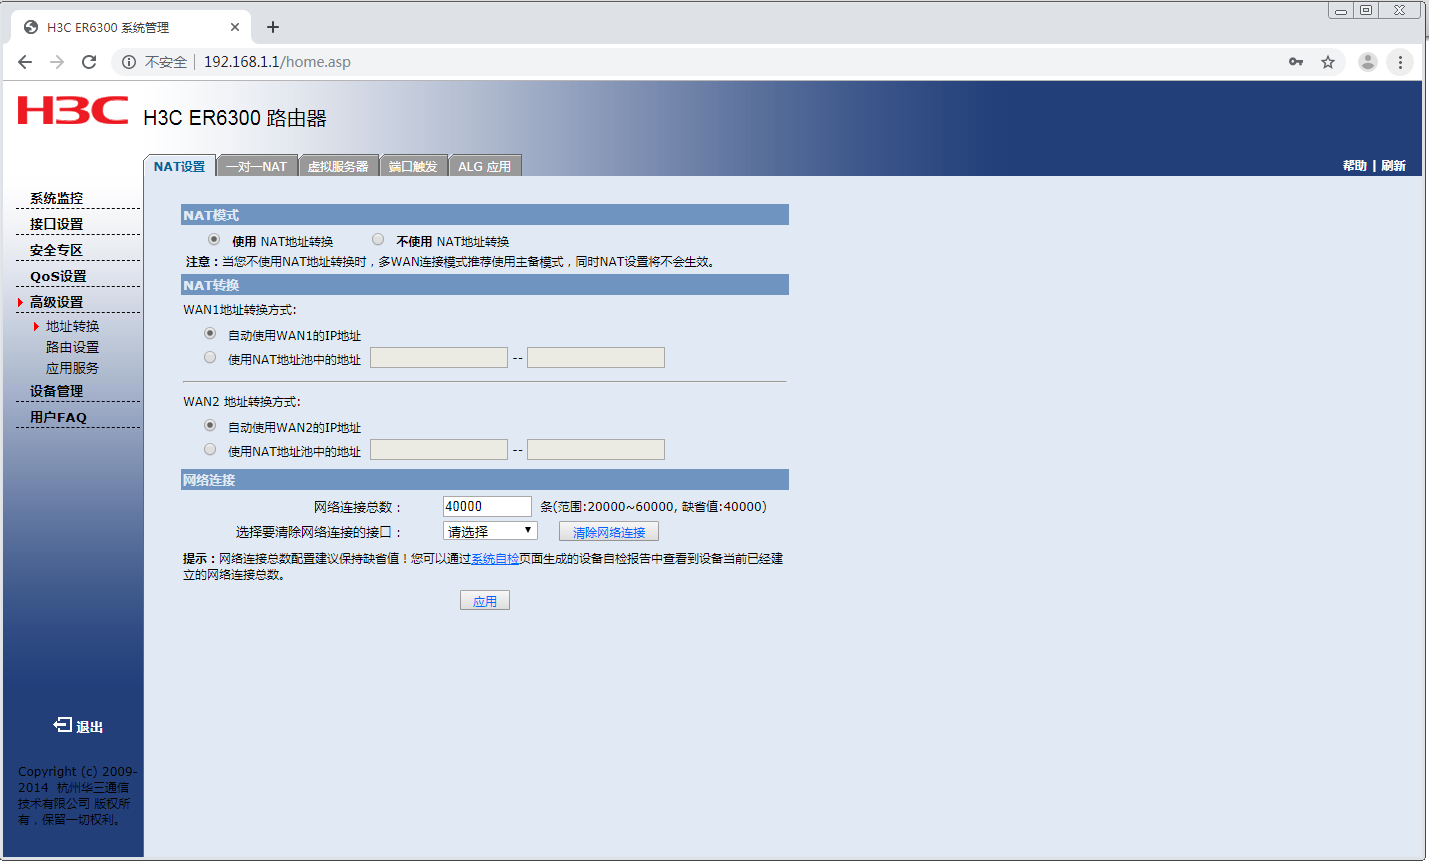This screenshot has width=1429, height=861.
Task: Open the Chrome profile avatar
Action: pos(1368,62)
